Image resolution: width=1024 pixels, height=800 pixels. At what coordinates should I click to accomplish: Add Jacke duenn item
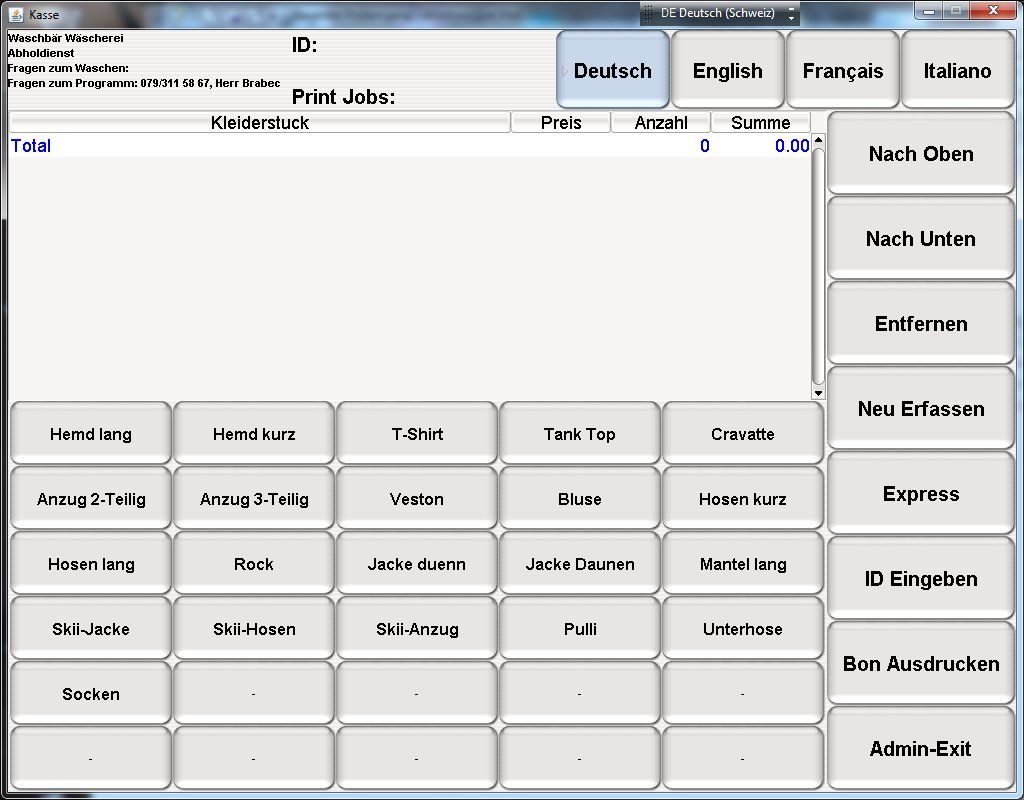tap(417, 564)
